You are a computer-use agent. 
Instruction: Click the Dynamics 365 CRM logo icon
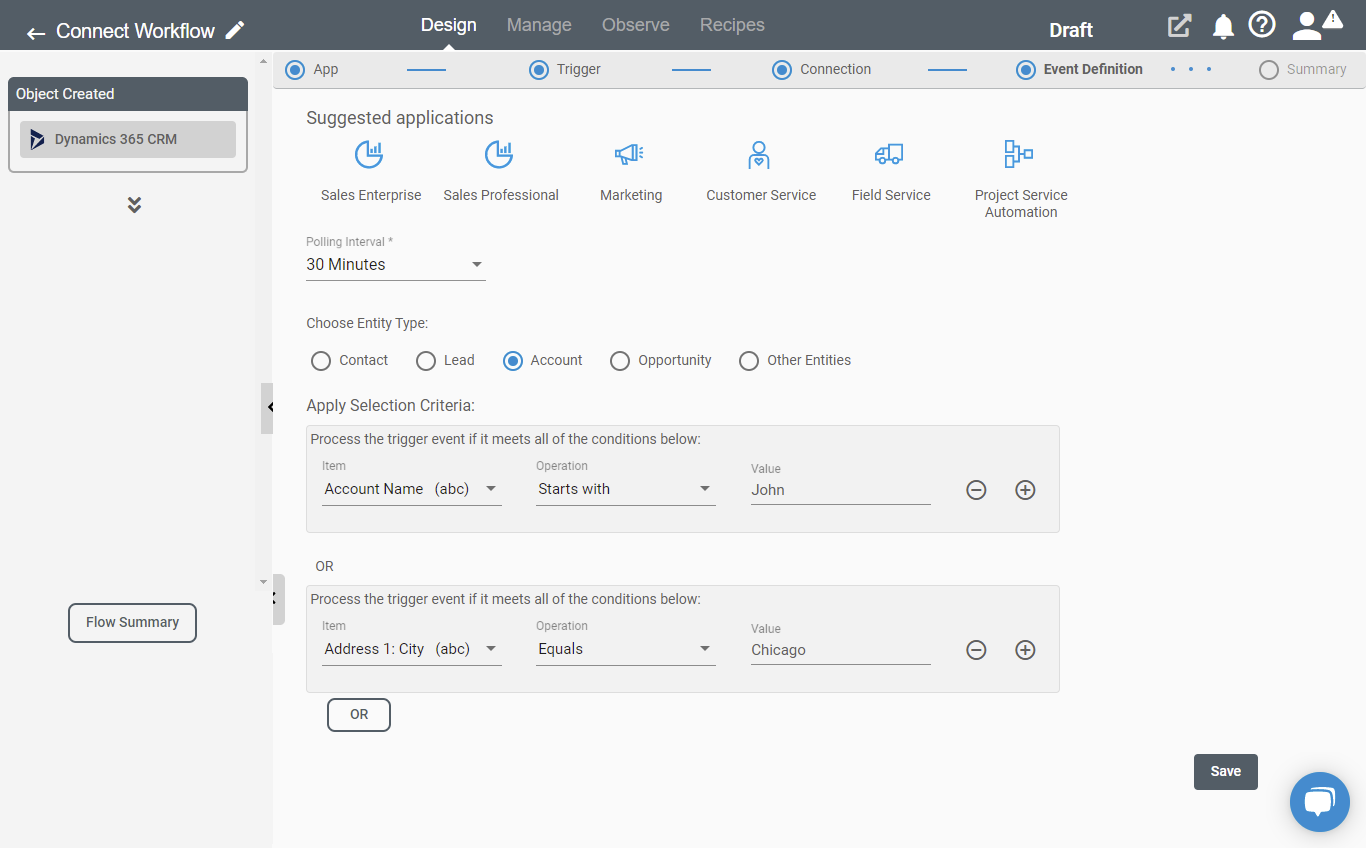point(37,139)
